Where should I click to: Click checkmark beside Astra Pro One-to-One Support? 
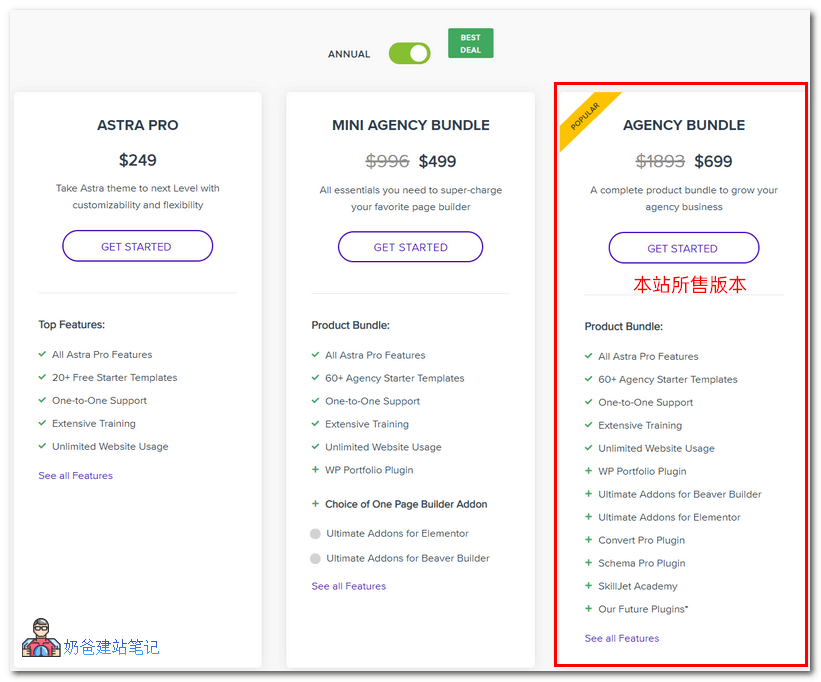42,400
